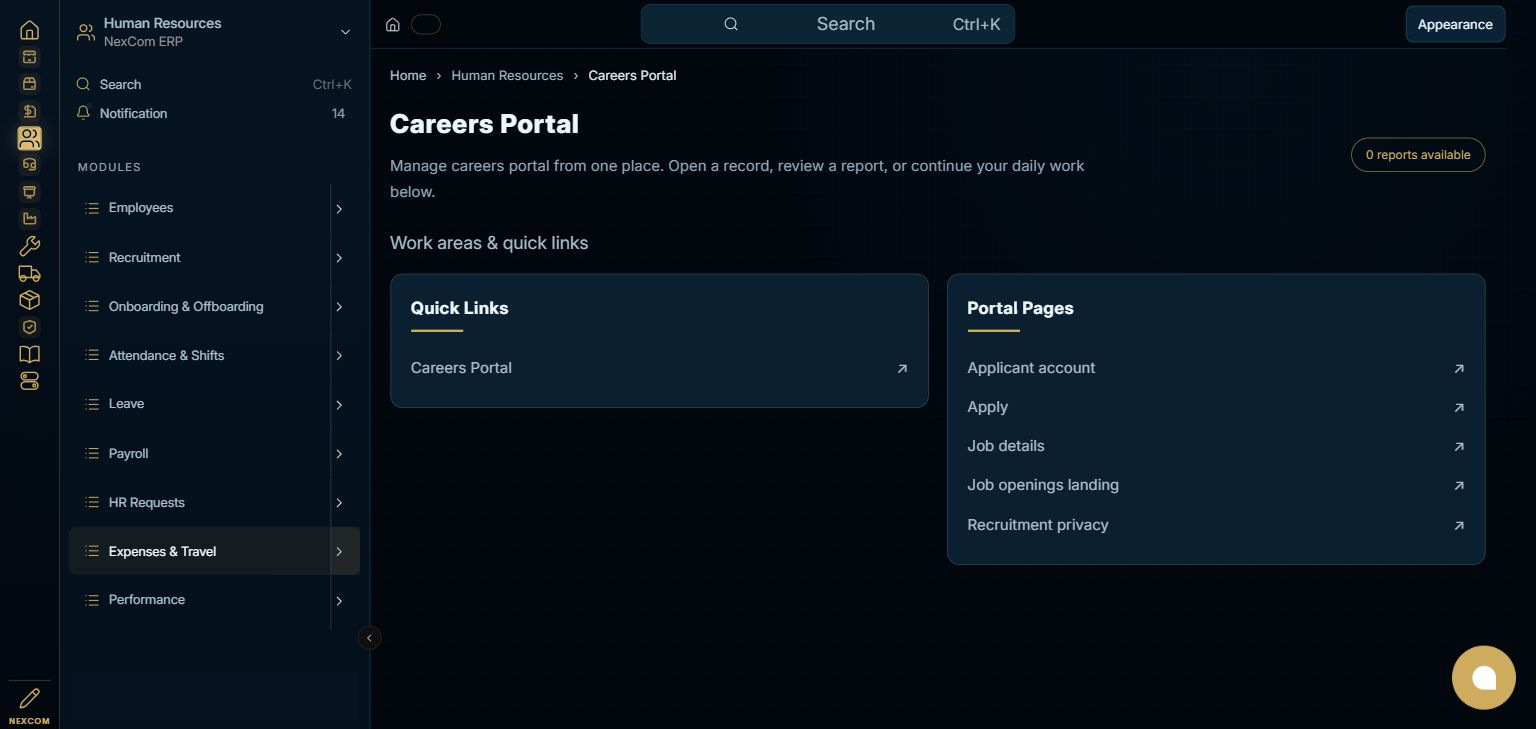
Task: Open the Job details portal page
Action: (x=1216, y=446)
